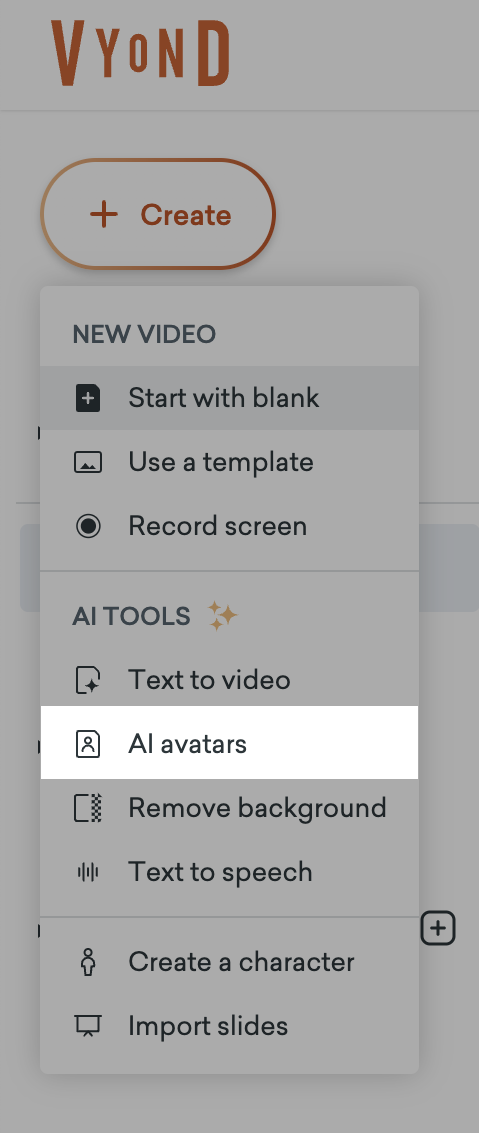
Task: Click the Use a template image icon
Action: pos(88,462)
